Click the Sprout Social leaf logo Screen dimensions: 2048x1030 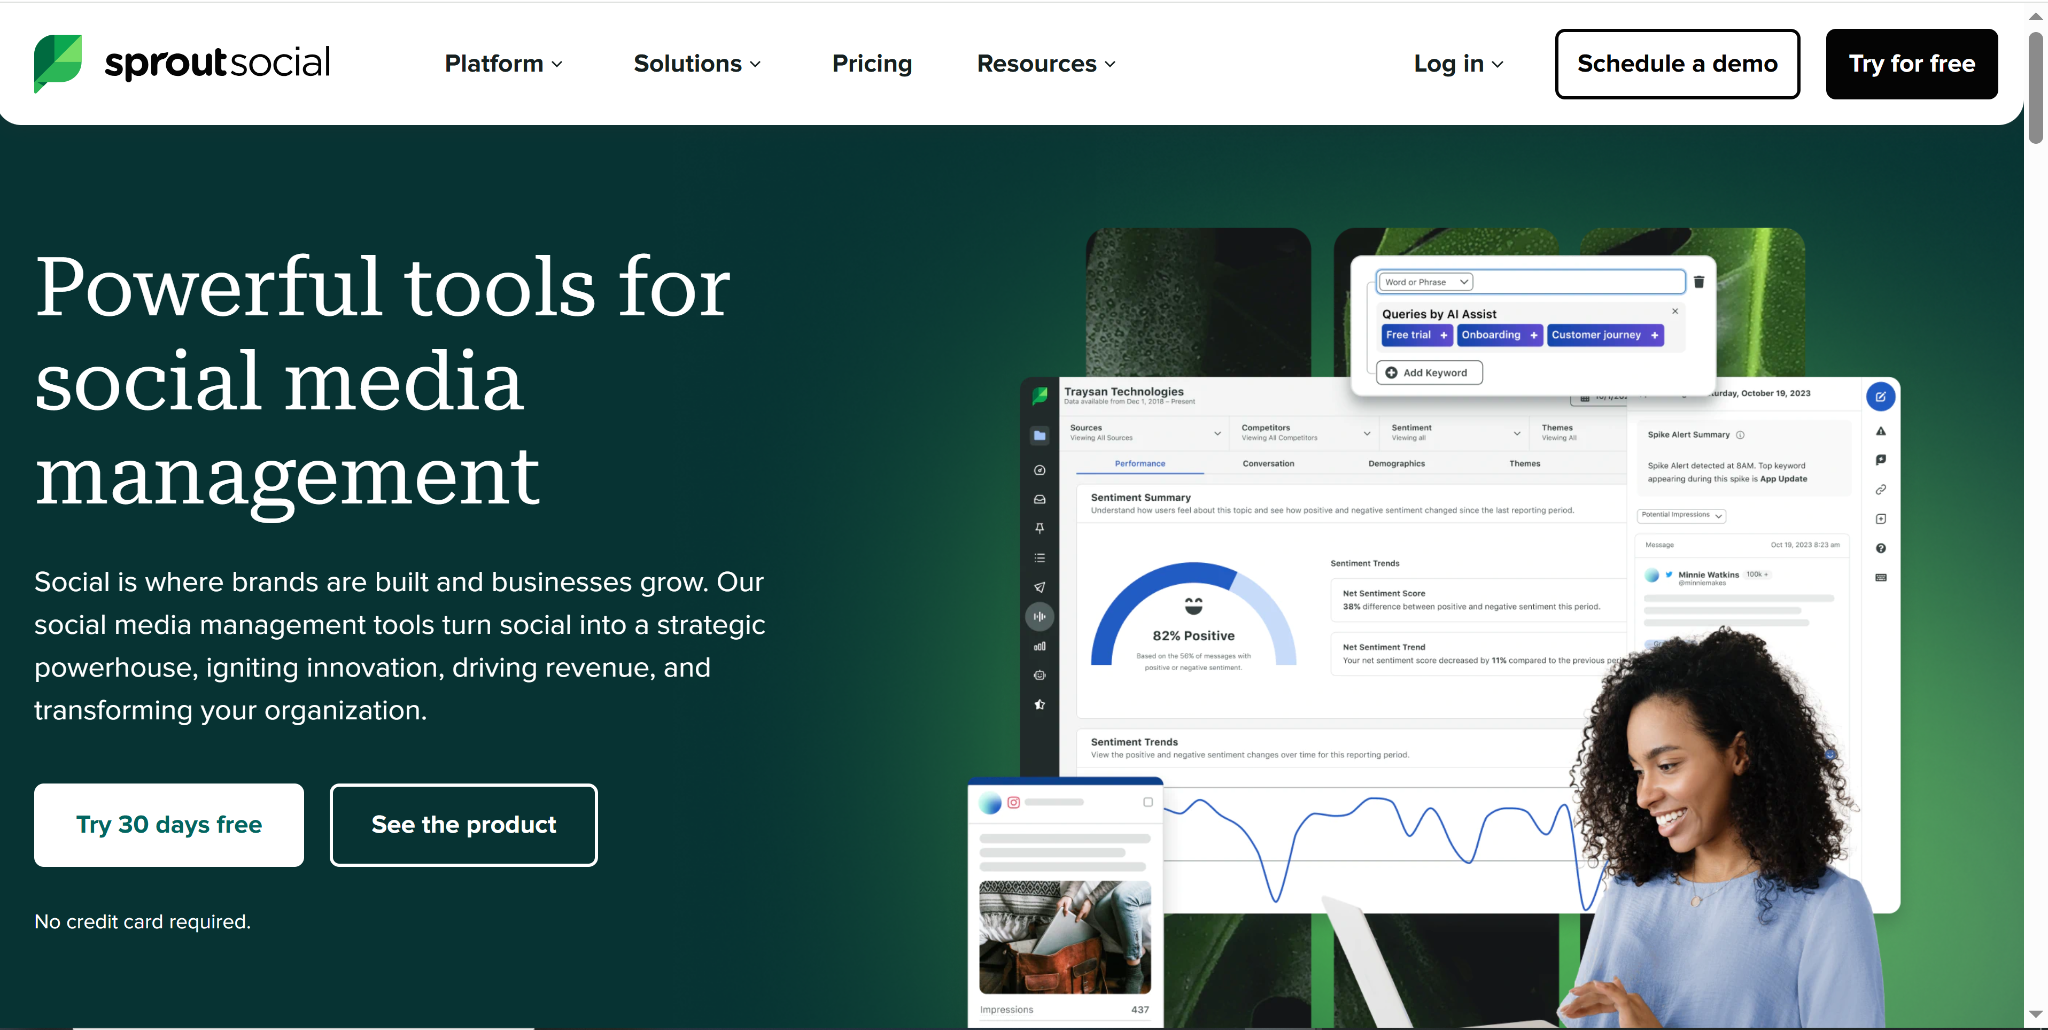coord(57,63)
